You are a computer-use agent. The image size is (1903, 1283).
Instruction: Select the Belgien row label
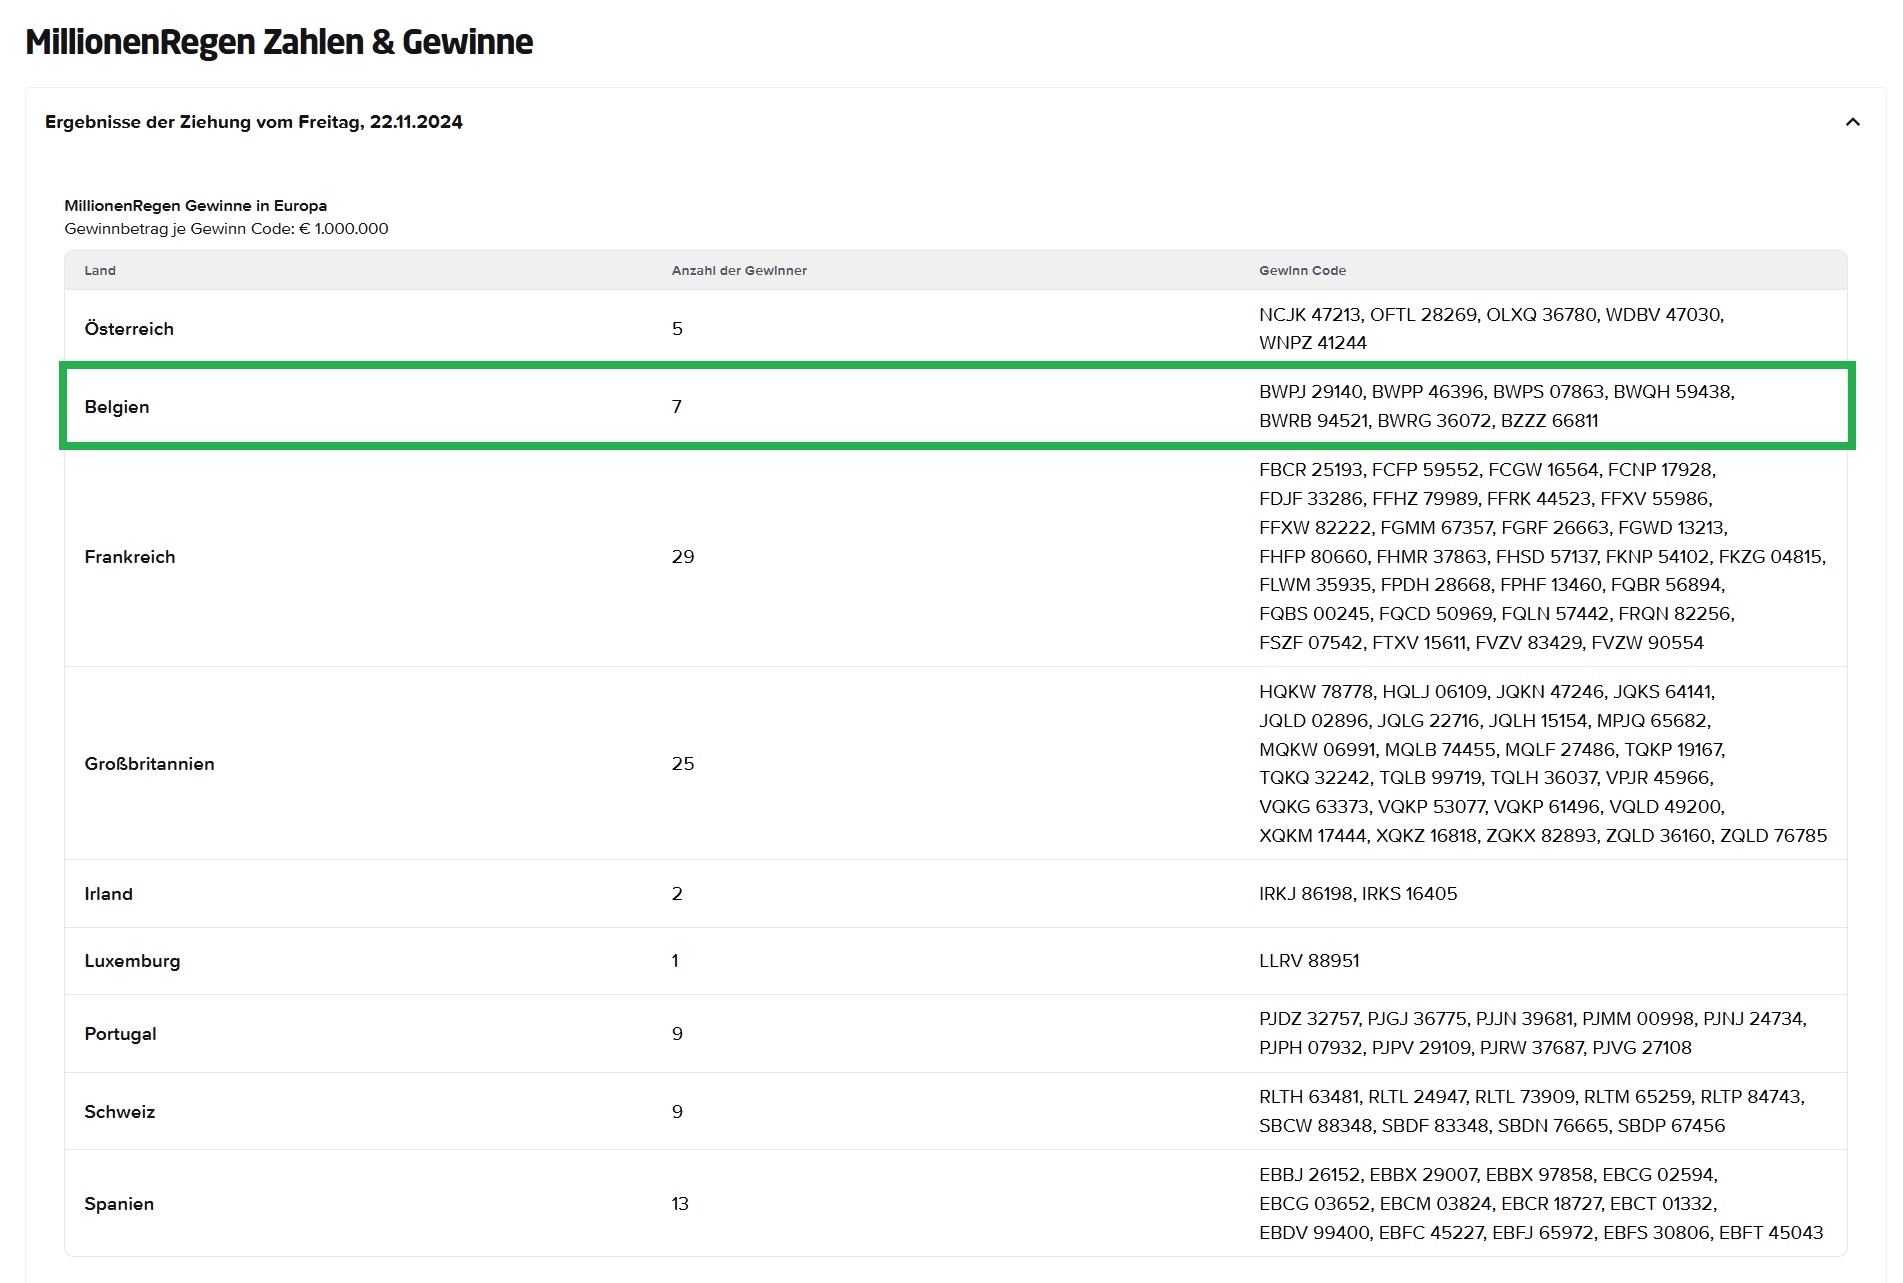point(117,407)
